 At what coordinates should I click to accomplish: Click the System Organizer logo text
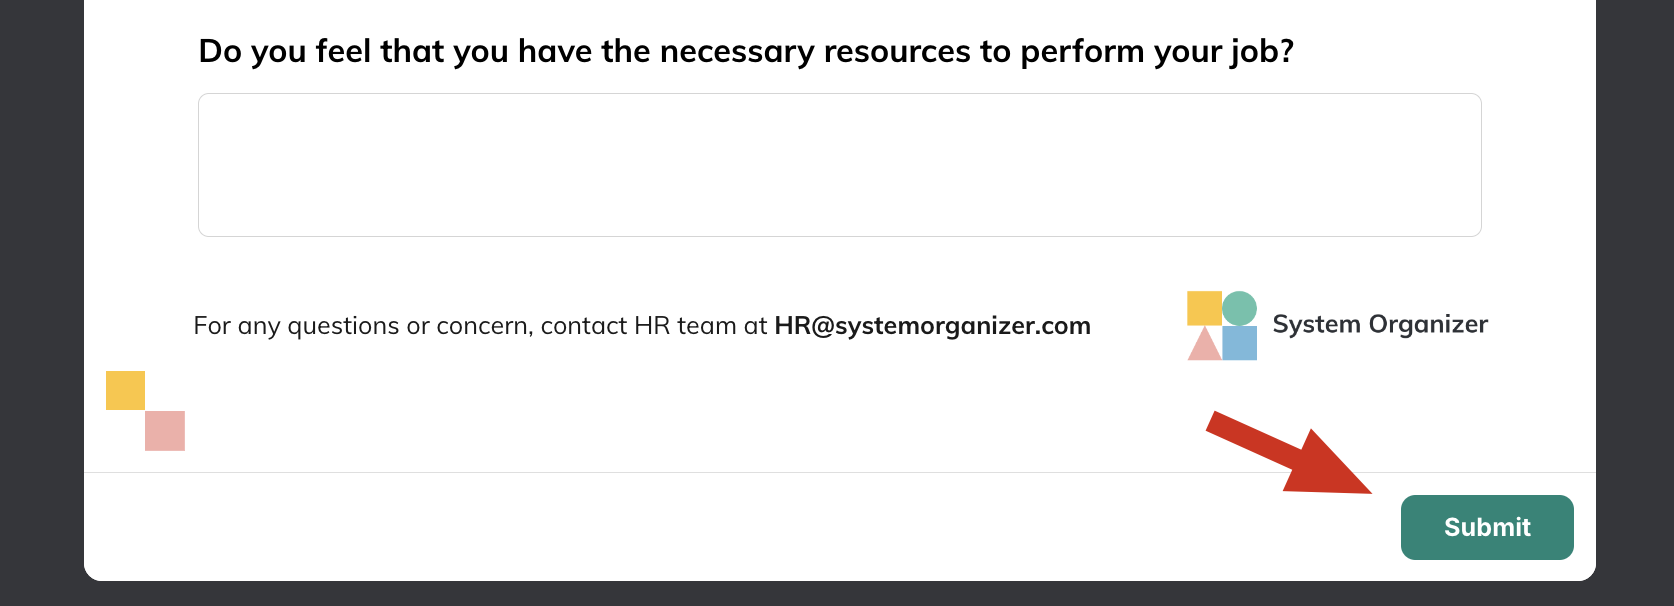click(1380, 325)
